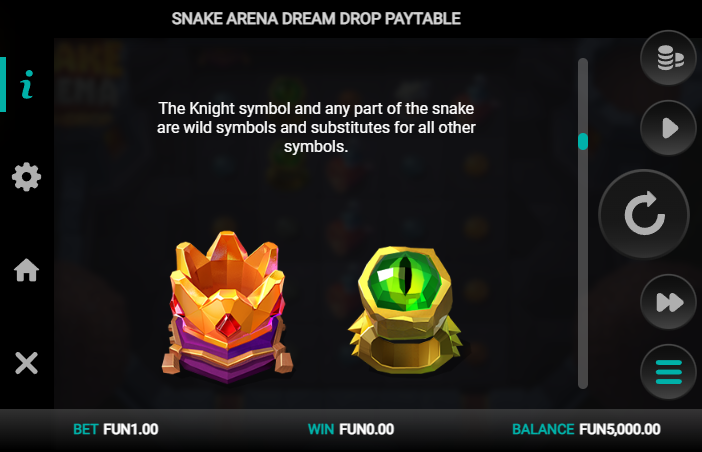The height and width of the screenshot is (452, 702).
Task: Click the Snake Arena Dream Drop Paytable title
Action: 316,19
